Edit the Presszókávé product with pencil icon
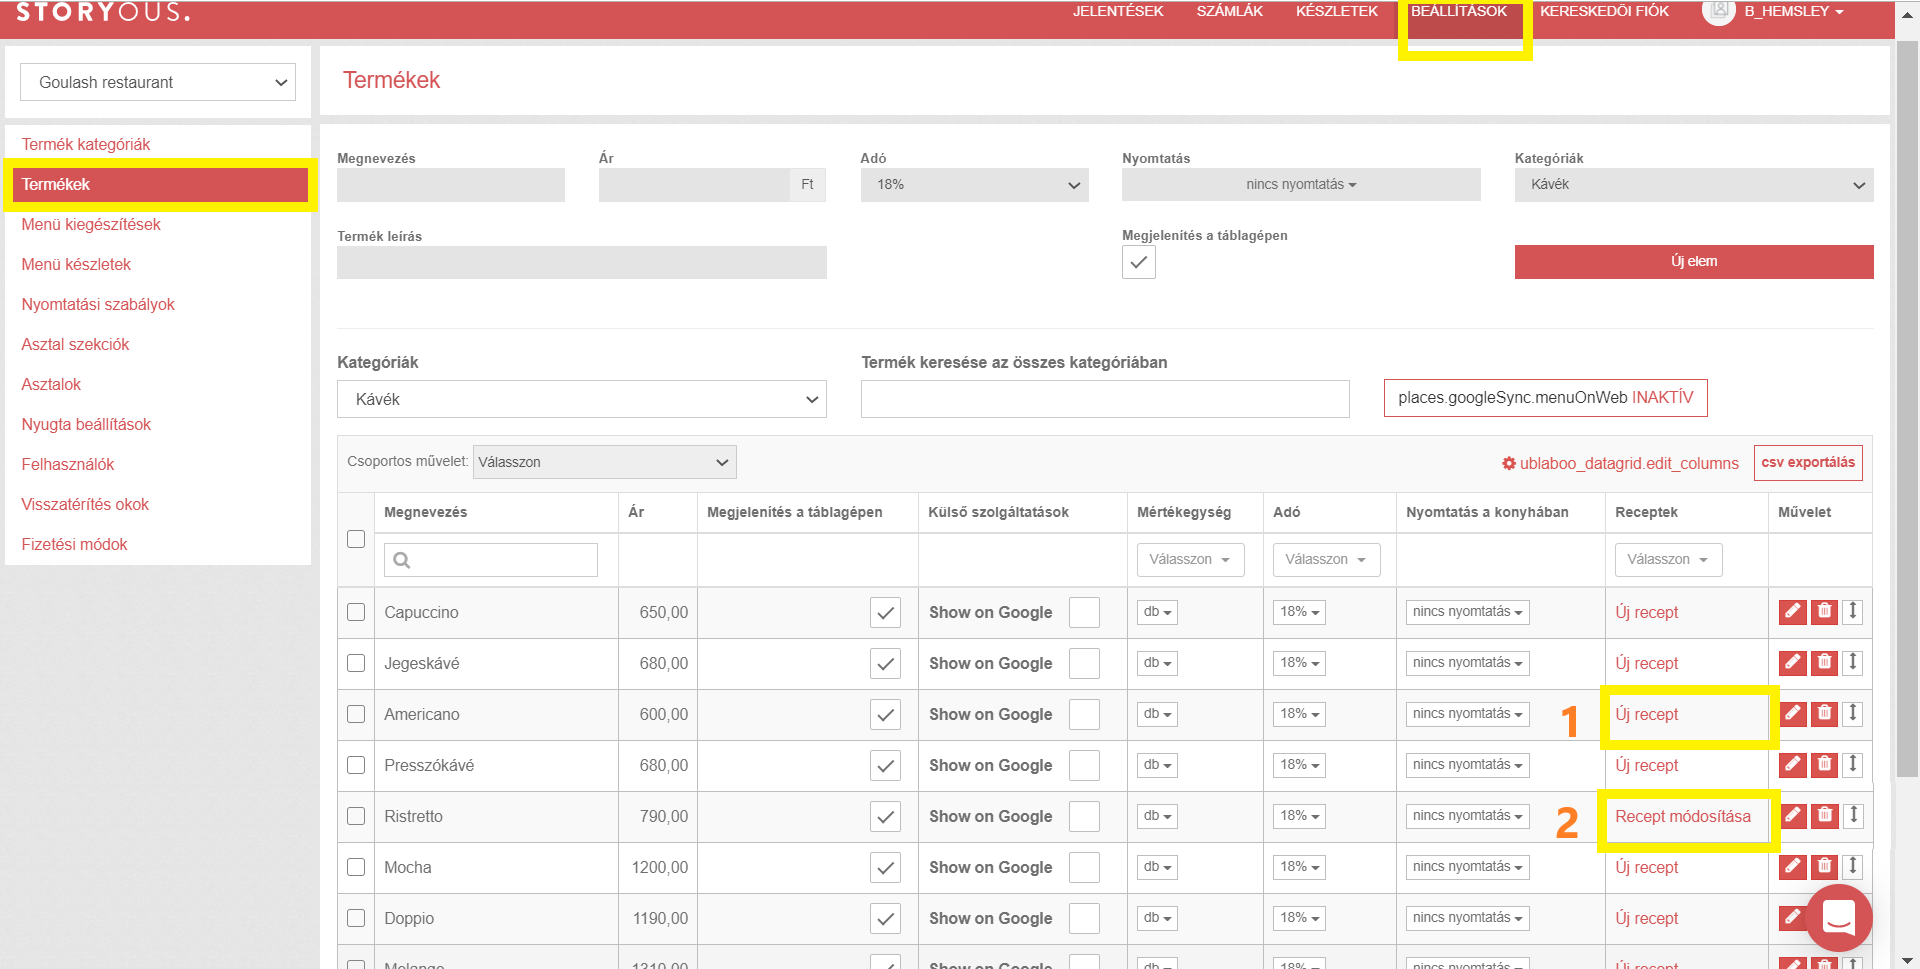1920x969 pixels. coord(1793,765)
